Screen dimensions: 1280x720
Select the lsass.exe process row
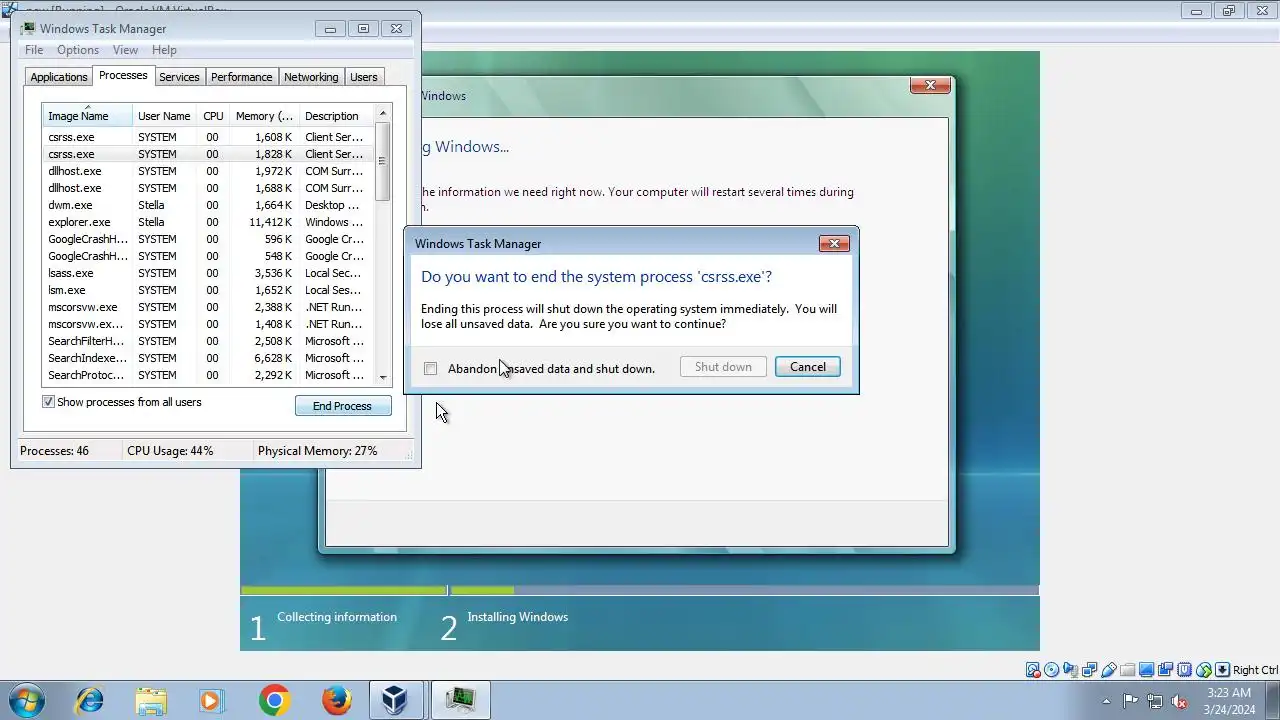tap(208, 273)
